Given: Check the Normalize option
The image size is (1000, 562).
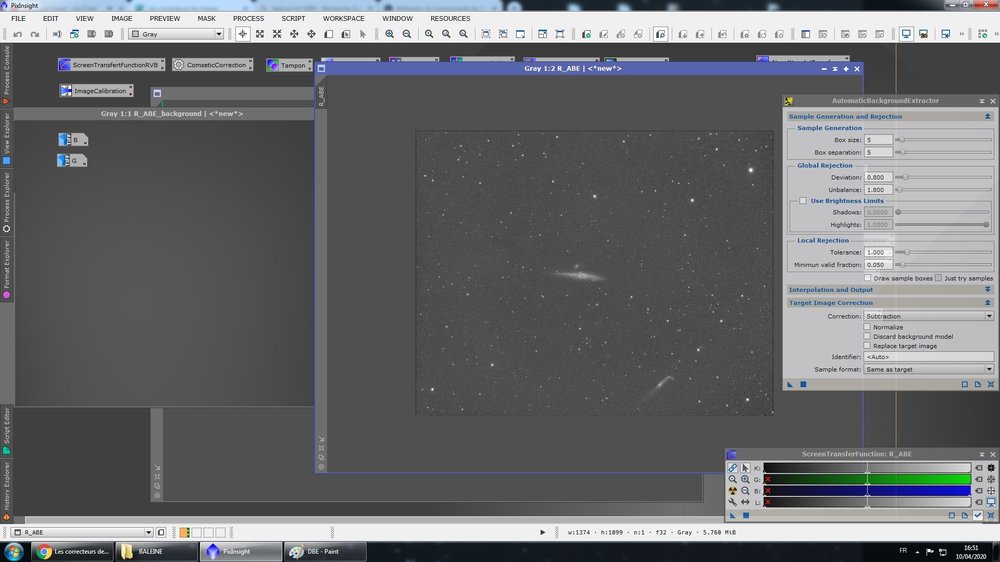Looking at the screenshot, I should coord(867,327).
